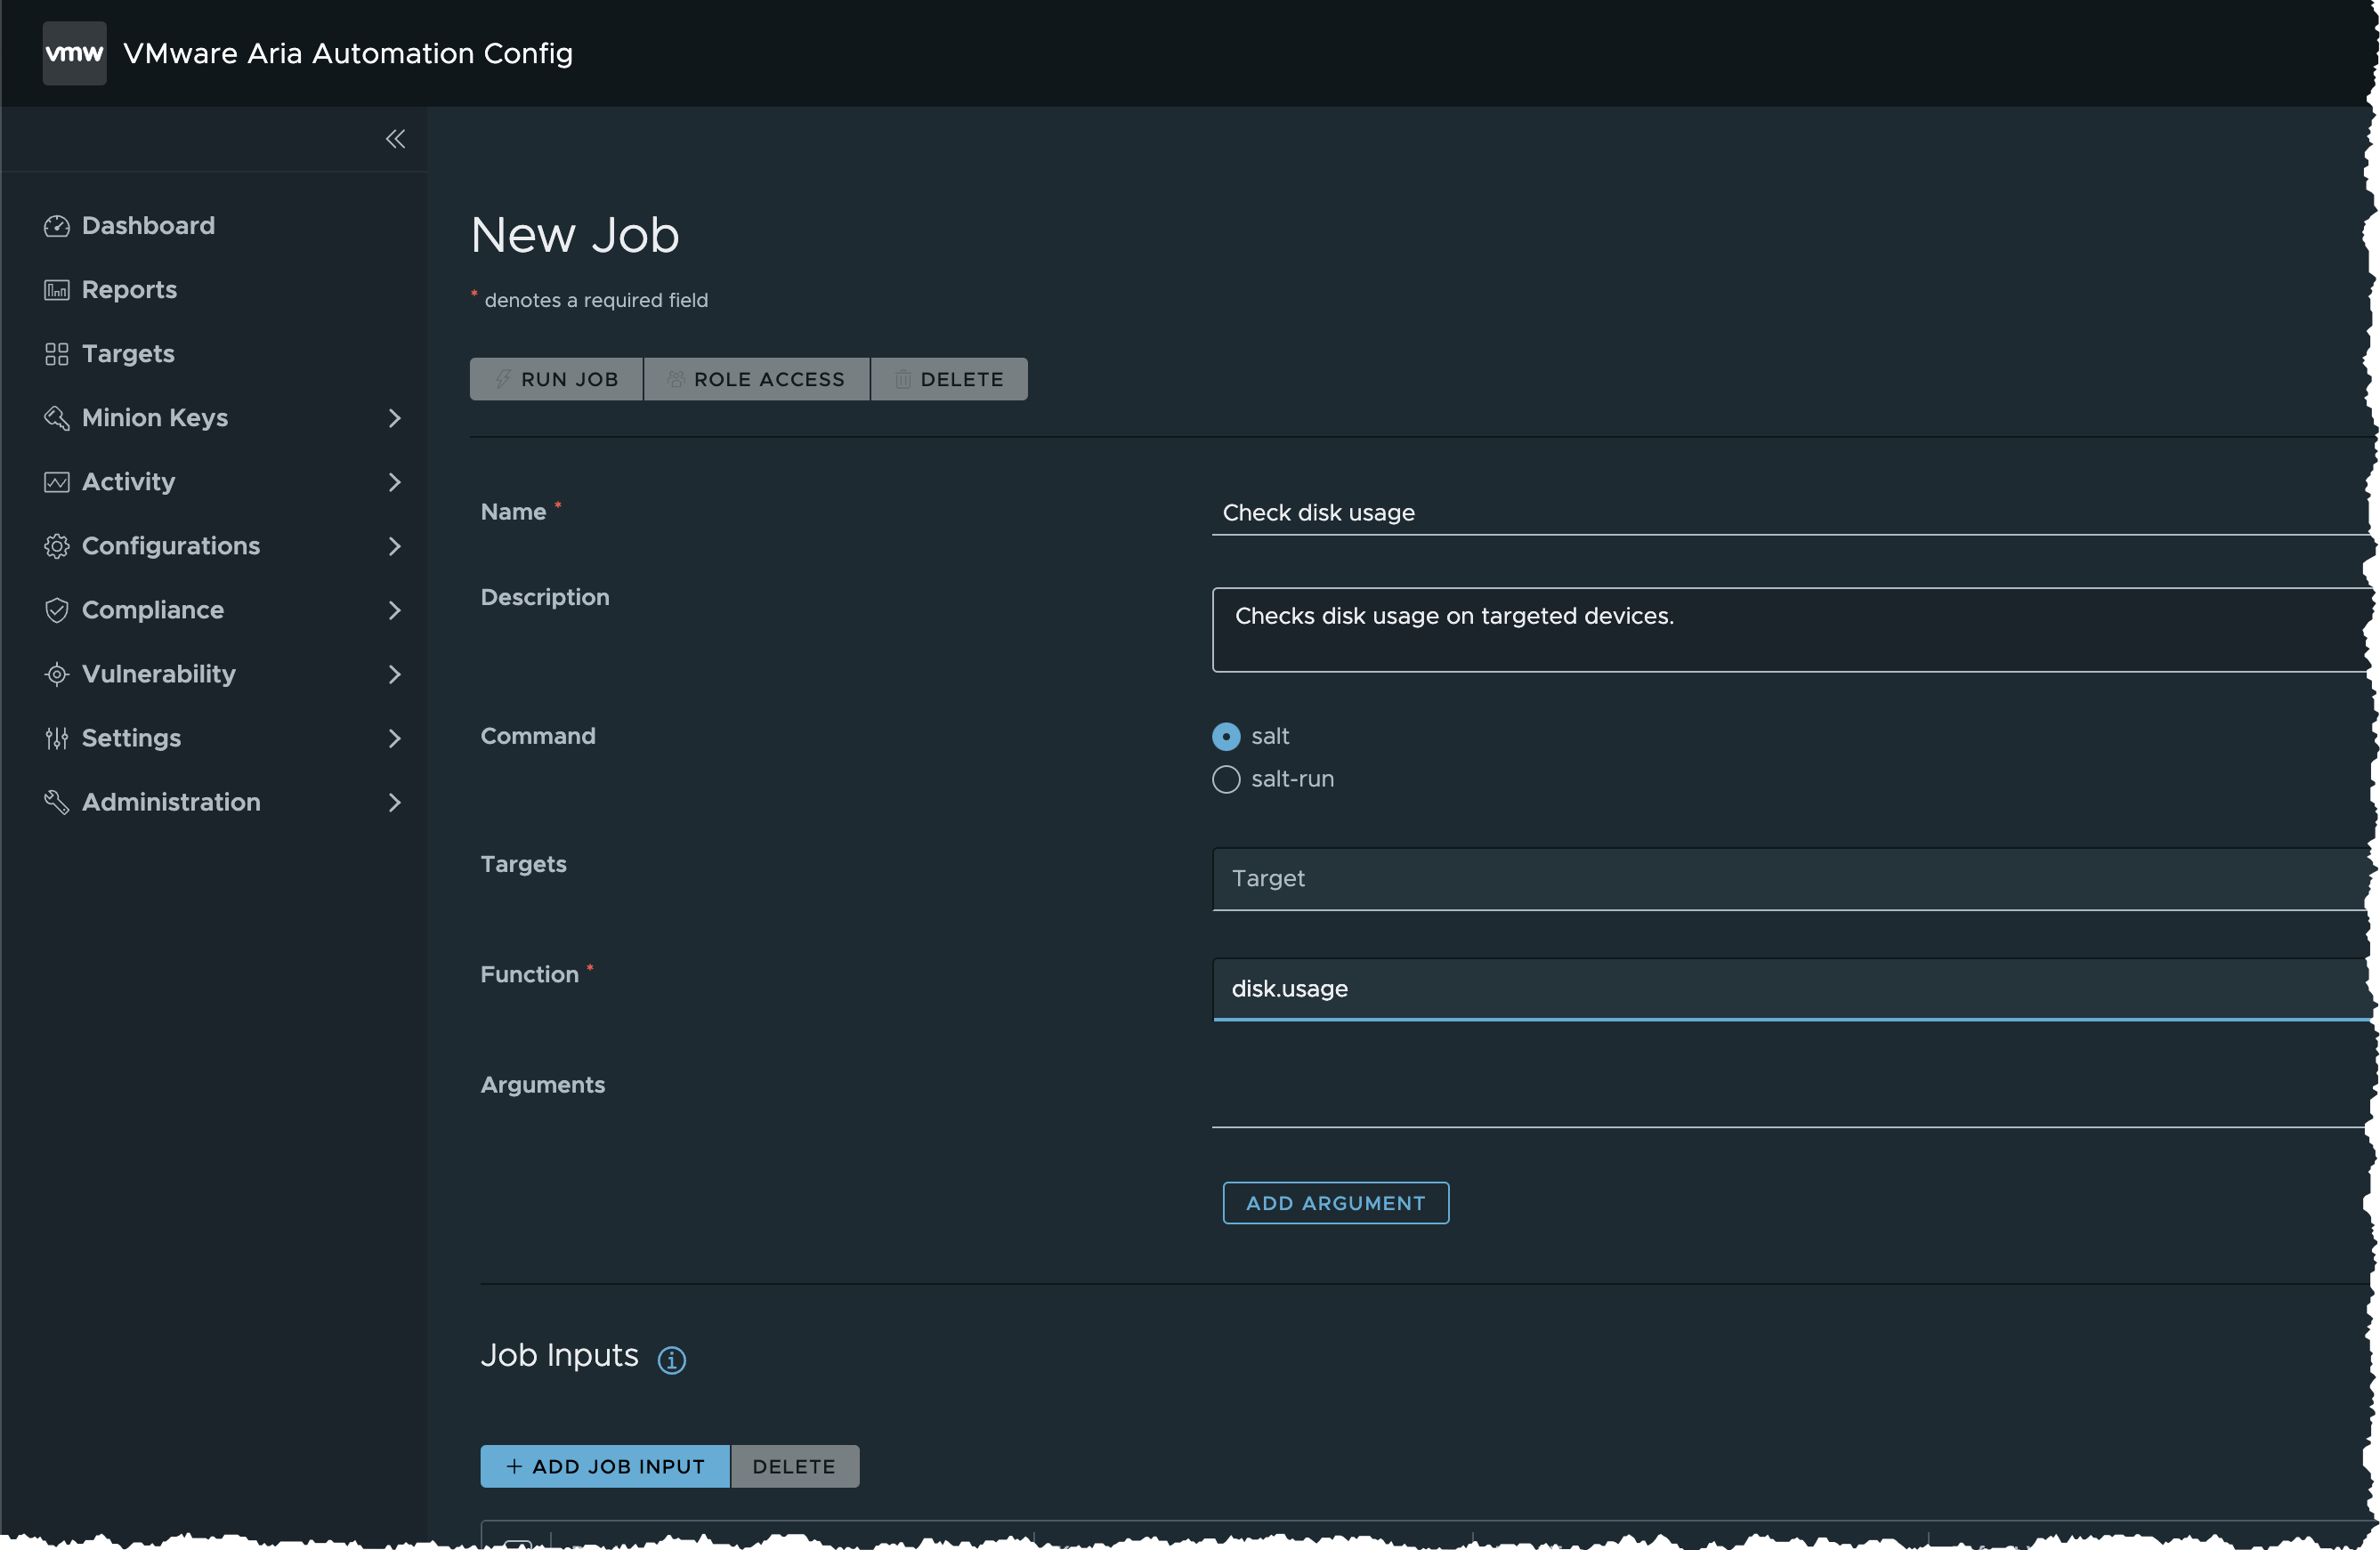
Task: Click the Administration wrench icon
Action: (57, 802)
